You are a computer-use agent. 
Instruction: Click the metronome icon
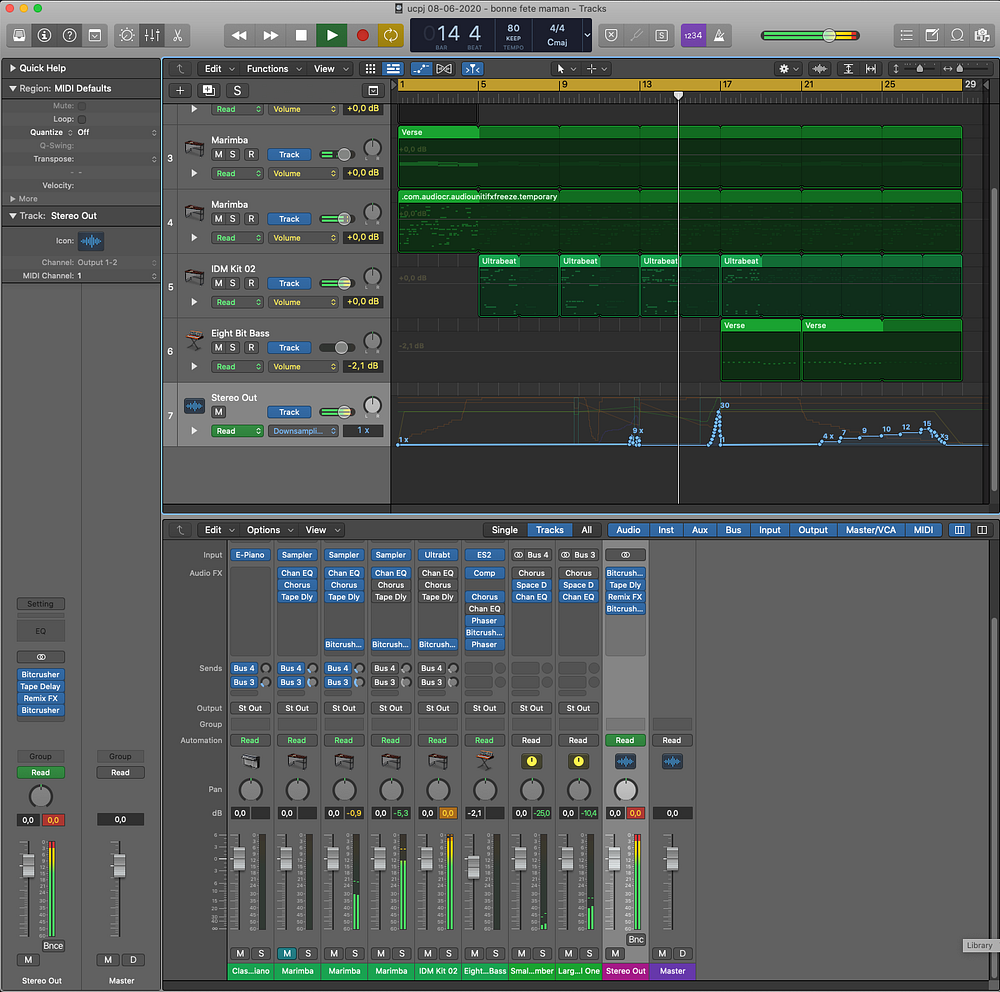(720, 35)
